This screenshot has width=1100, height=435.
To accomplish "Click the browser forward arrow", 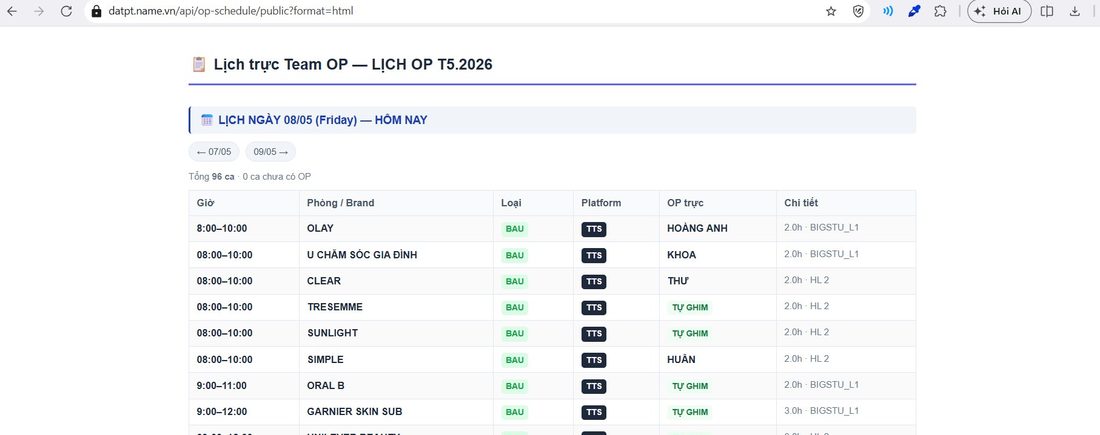I will [39, 11].
